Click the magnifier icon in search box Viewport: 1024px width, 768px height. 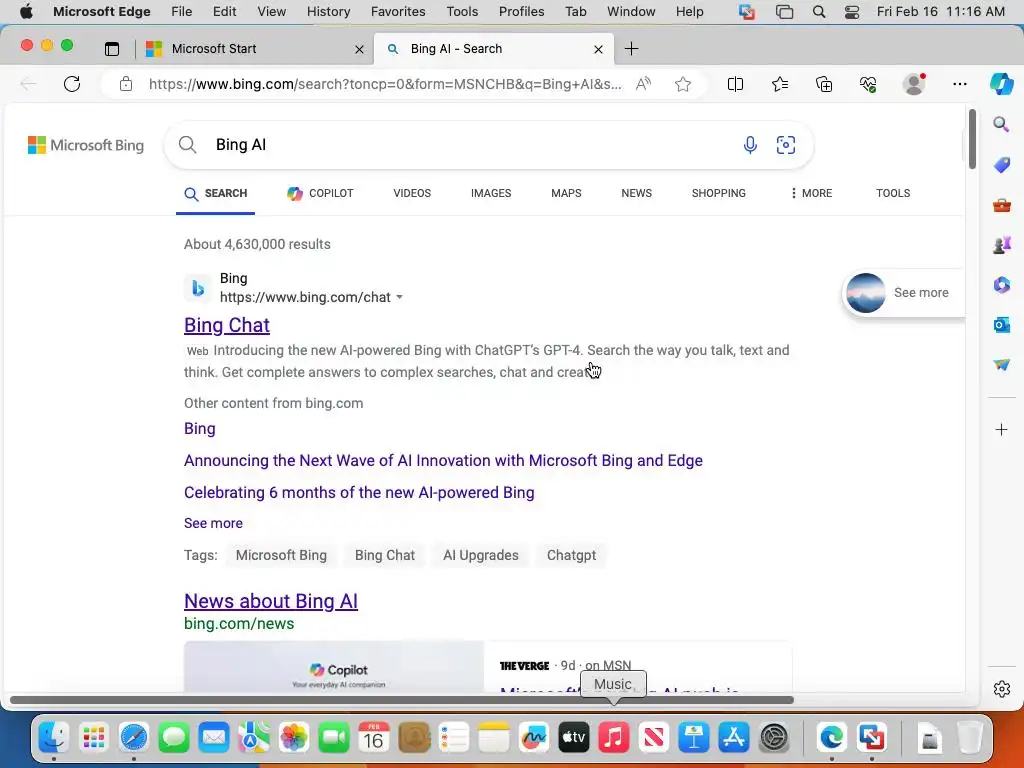tap(187, 145)
